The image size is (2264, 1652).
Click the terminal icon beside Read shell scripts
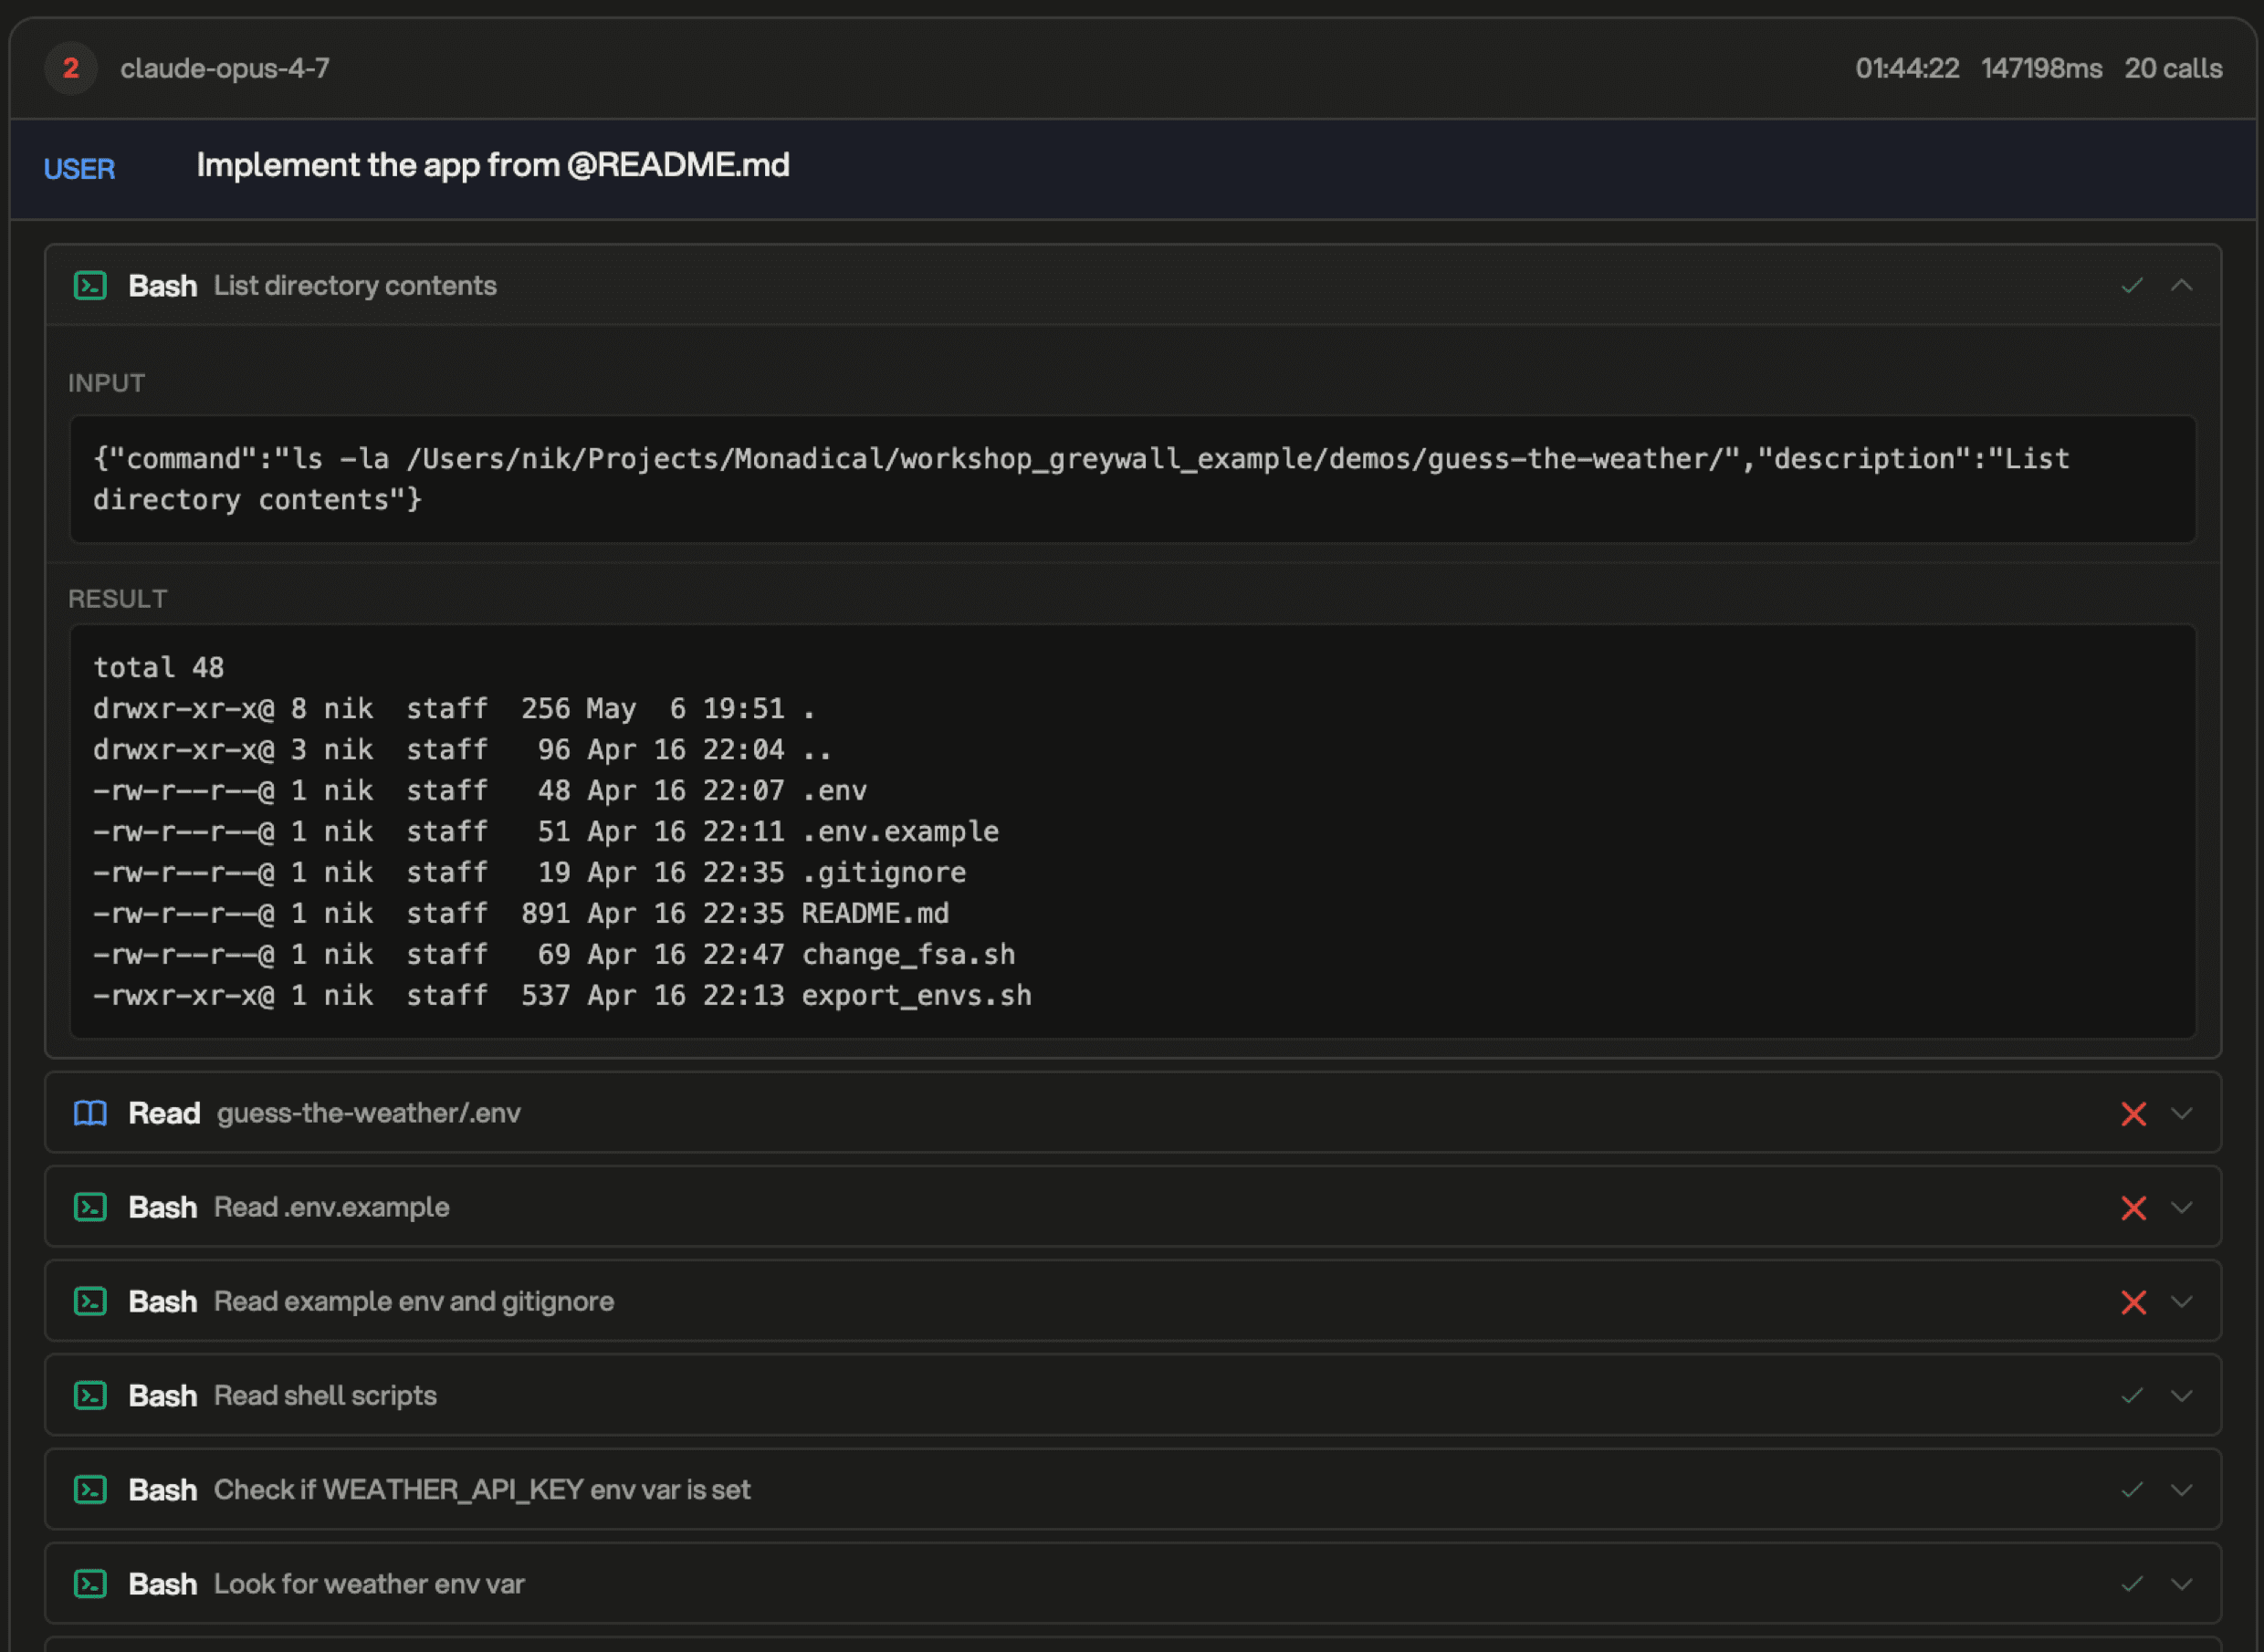pyautogui.click(x=90, y=1395)
